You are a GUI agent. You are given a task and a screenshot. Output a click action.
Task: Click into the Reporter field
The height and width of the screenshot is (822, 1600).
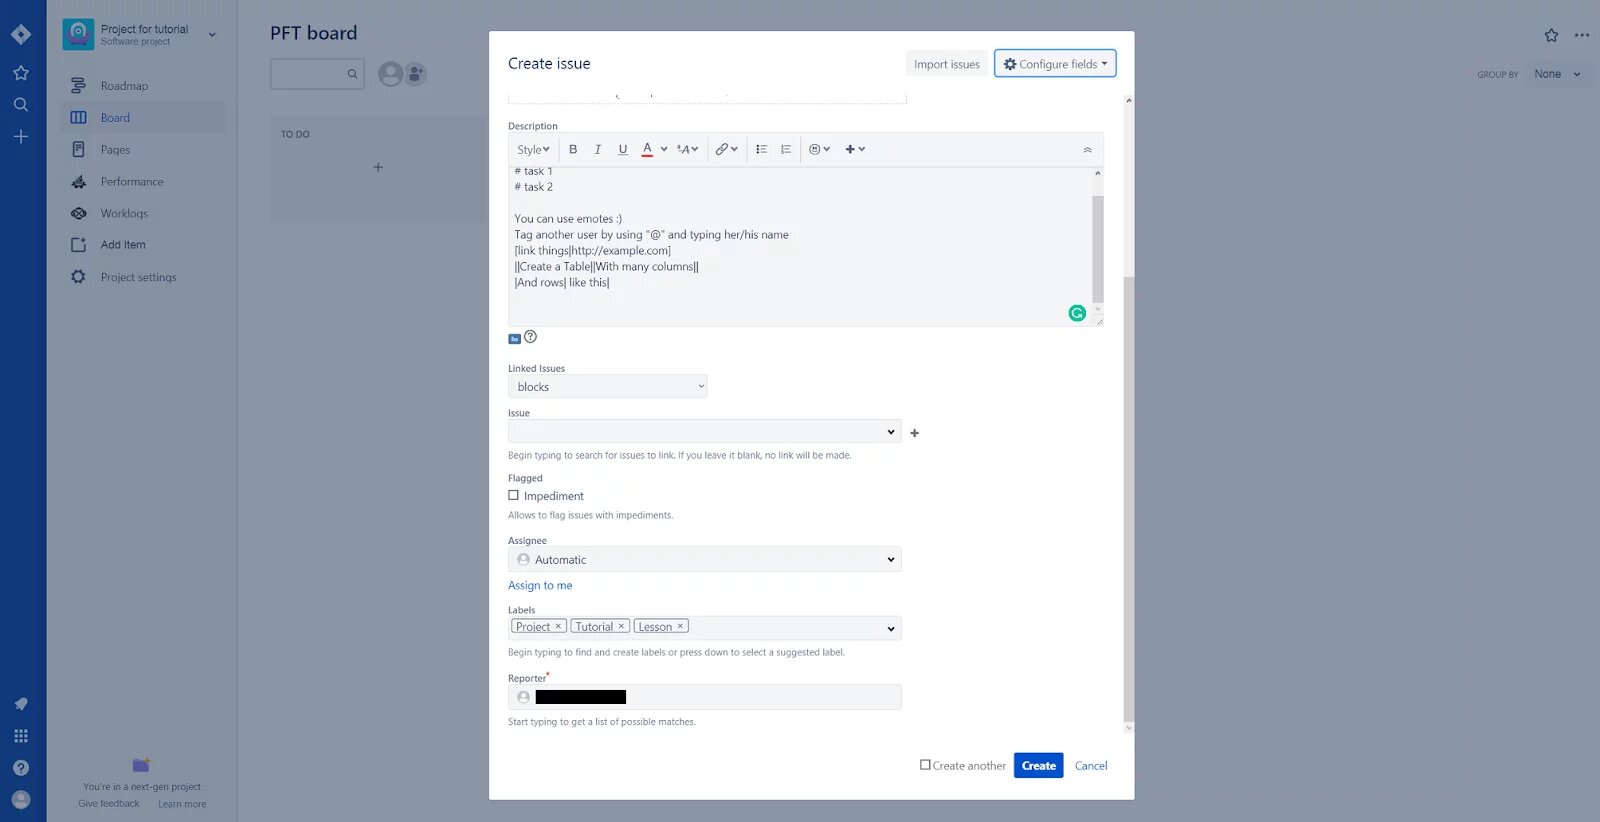[x=704, y=697]
